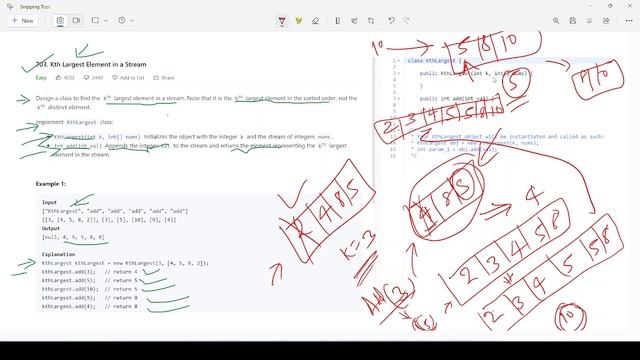Viewport: 640px width, 360px height.
Task: Maximize or restore the Snipping Tool window
Action: pos(610,6)
